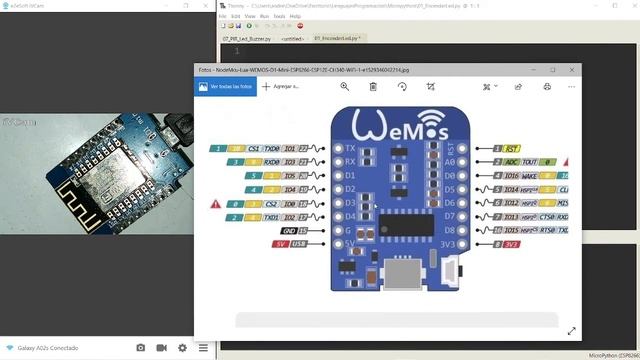This screenshot has width=640, height=360.
Task: Maximize the iVCam window
Action: point(186,6)
